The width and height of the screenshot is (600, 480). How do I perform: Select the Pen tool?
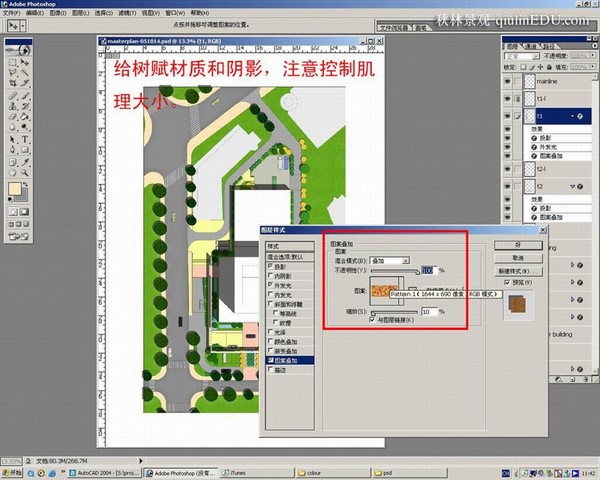coord(13,150)
